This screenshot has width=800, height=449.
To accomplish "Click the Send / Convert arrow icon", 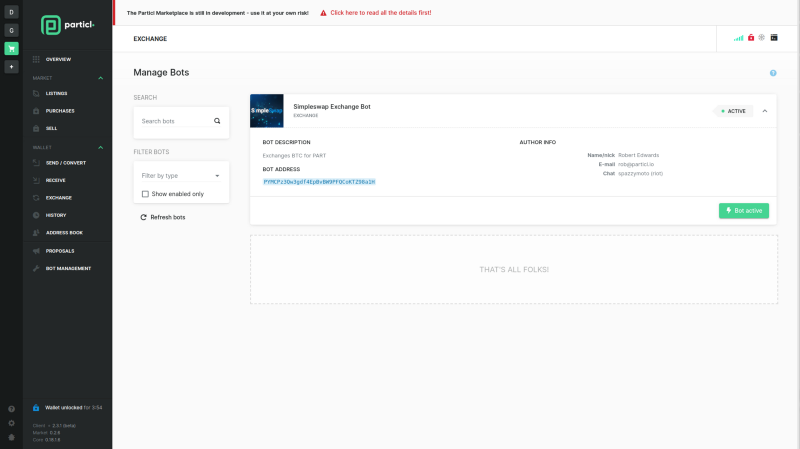I will [x=36, y=163].
